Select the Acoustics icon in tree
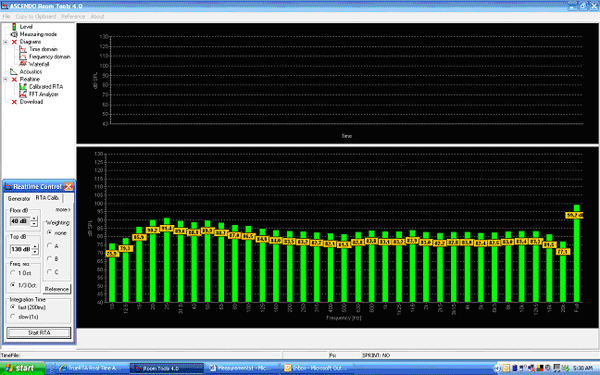 14,72
